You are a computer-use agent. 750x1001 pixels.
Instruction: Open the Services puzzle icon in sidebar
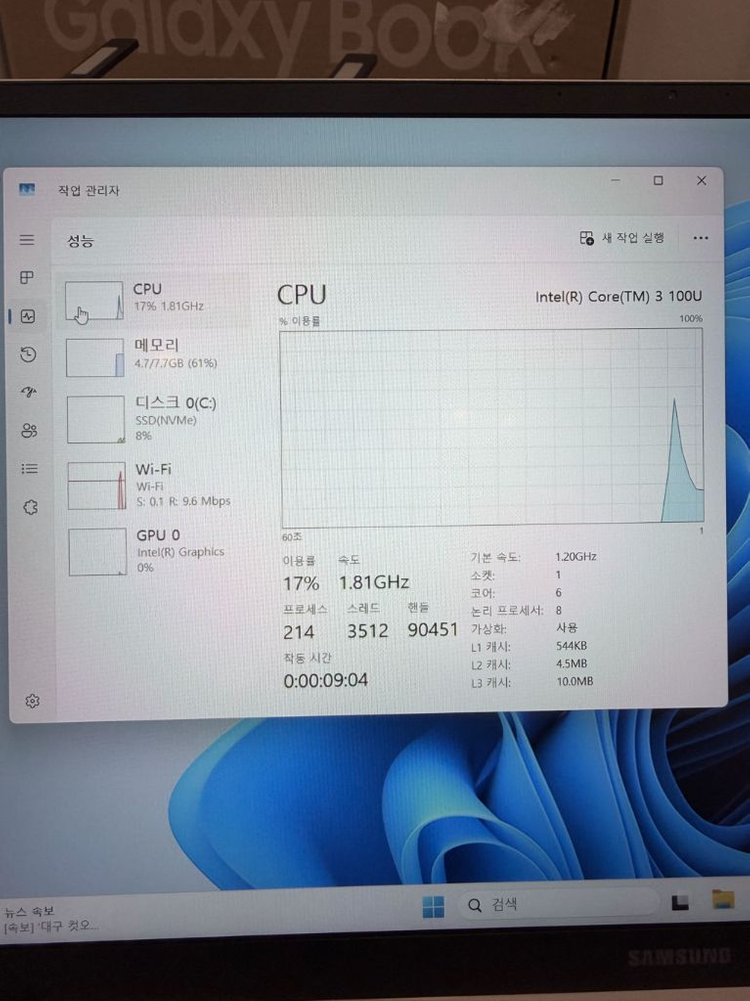30,508
